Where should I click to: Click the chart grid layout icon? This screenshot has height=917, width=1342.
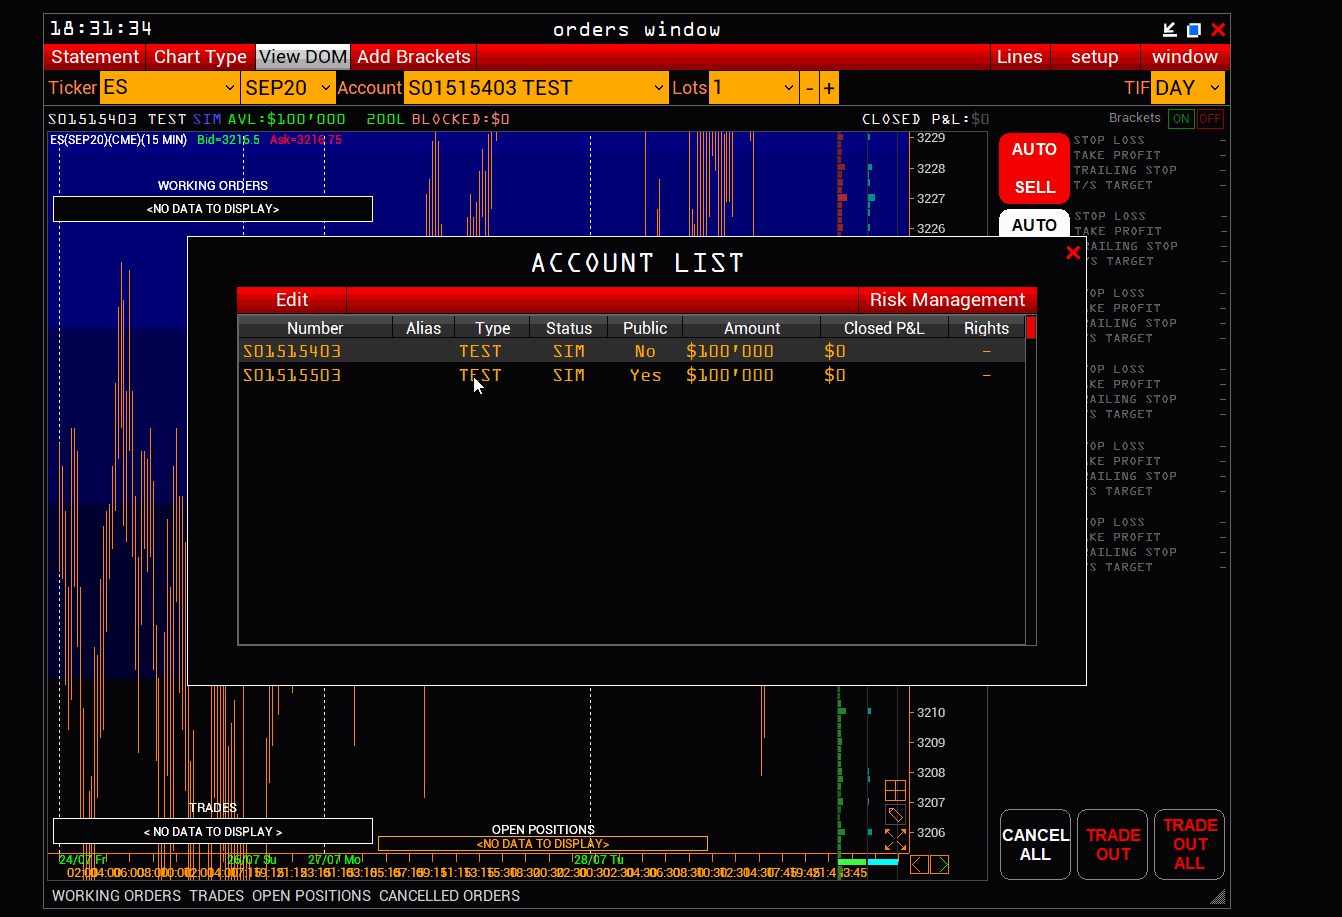click(895, 791)
